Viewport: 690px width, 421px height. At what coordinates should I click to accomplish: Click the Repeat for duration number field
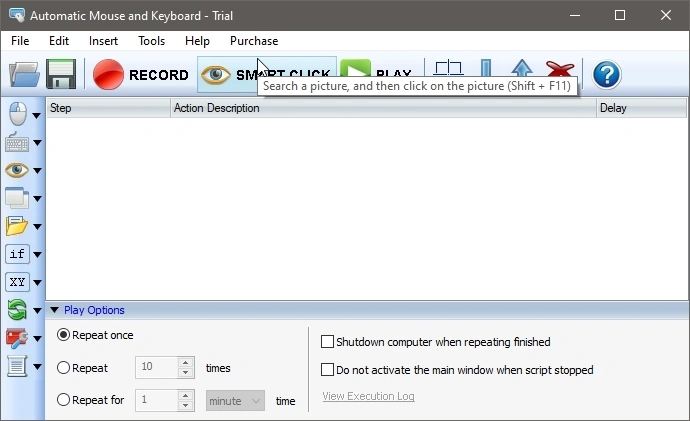157,400
